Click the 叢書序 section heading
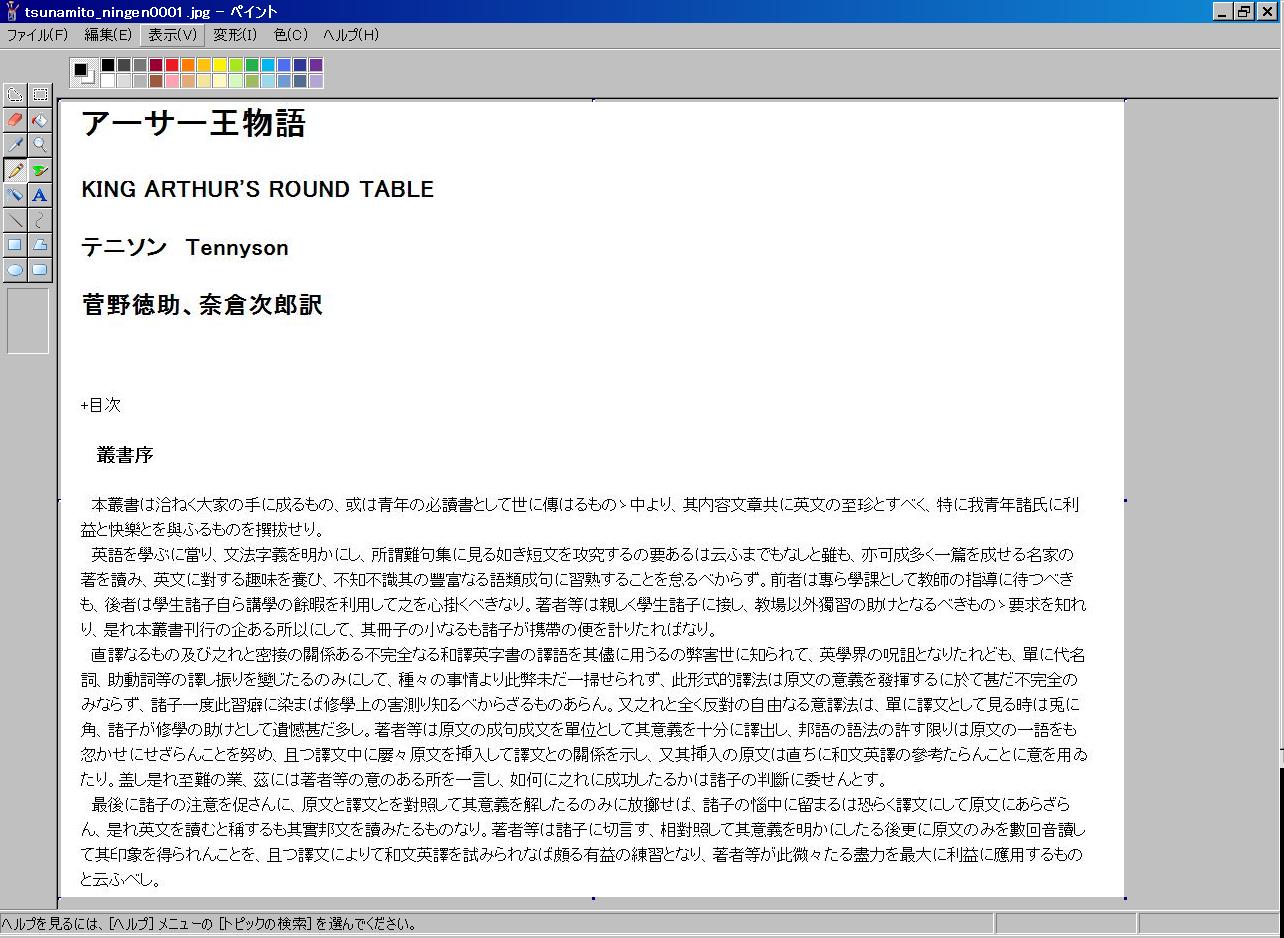The image size is (1284, 938). click(125, 455)
